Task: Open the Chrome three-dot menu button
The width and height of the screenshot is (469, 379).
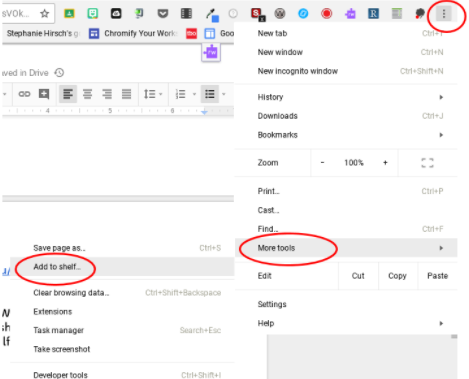Action: 444,14
